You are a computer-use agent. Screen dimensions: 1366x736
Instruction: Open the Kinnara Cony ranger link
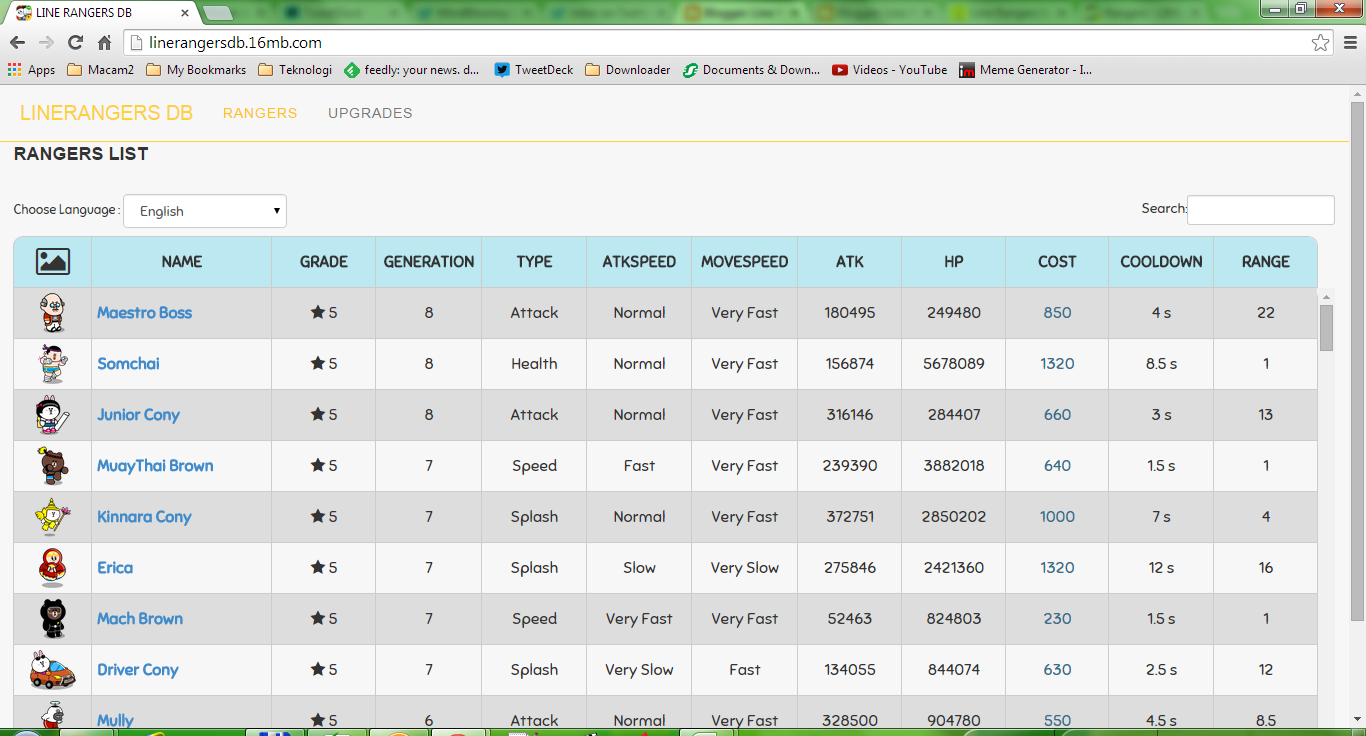(x=144, y=517)
